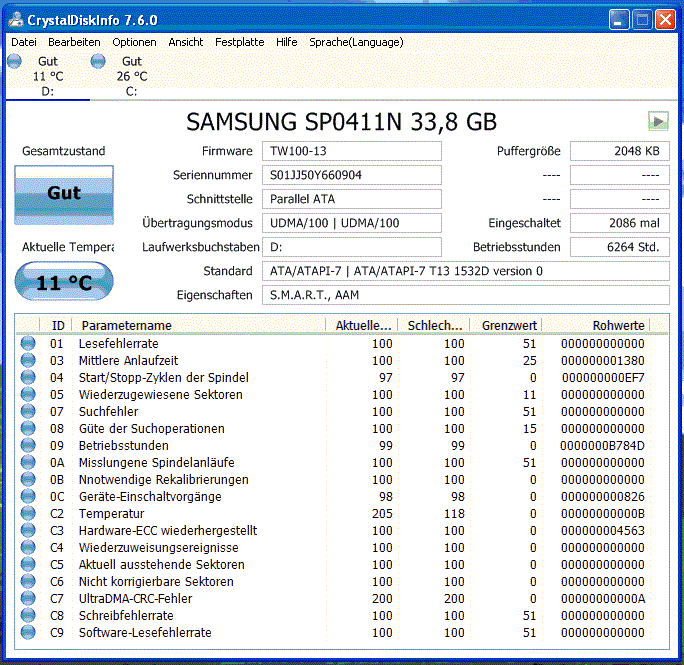Click status icon for row 09 Betriebsstunden
Image resolution: width=684 pixels, height=665 pixels.
click(28, 446)
